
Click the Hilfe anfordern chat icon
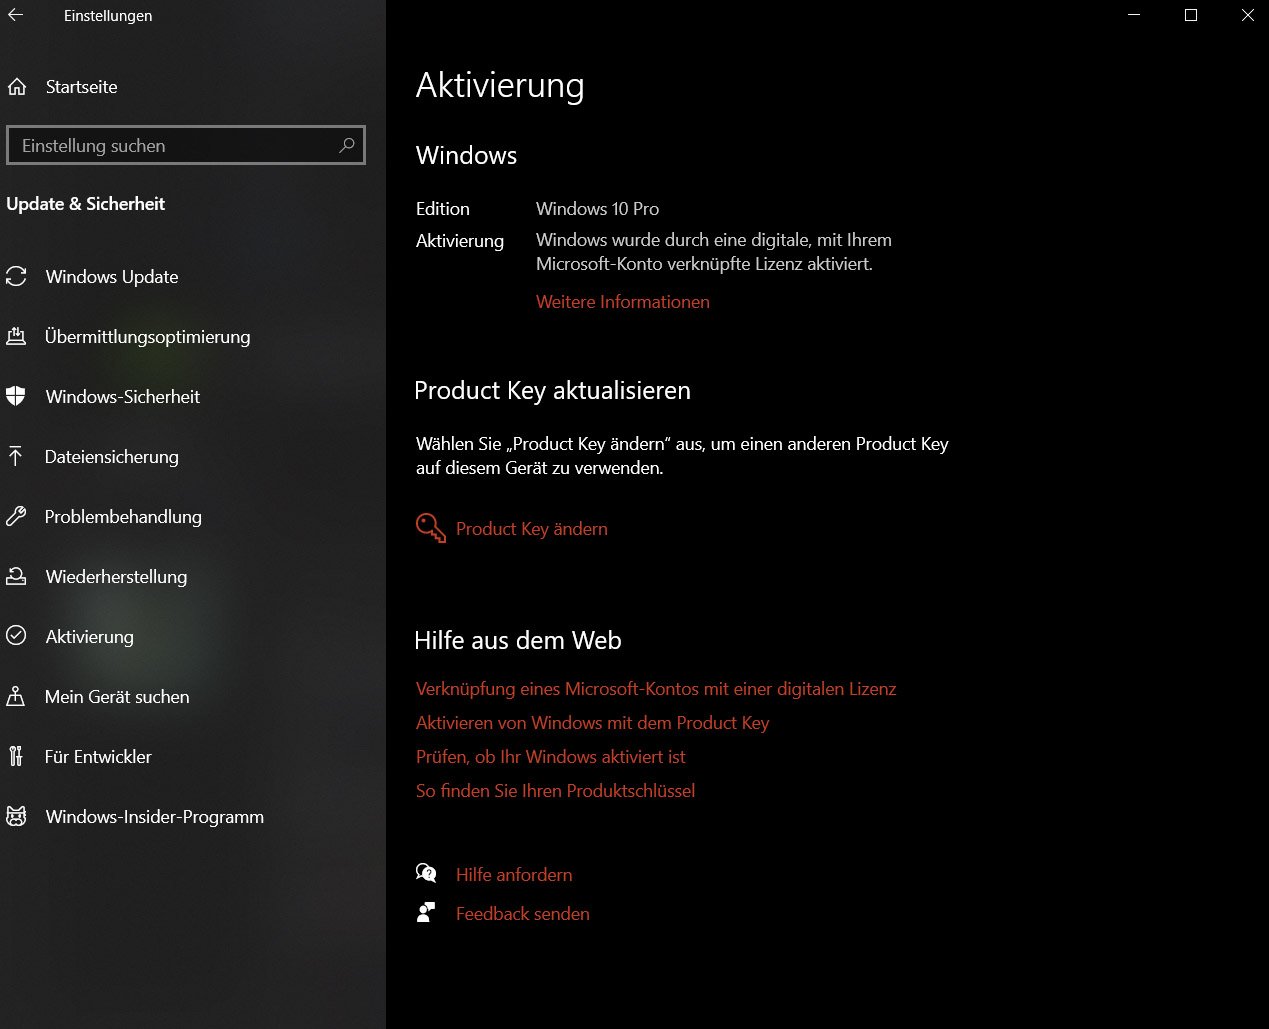426,874
